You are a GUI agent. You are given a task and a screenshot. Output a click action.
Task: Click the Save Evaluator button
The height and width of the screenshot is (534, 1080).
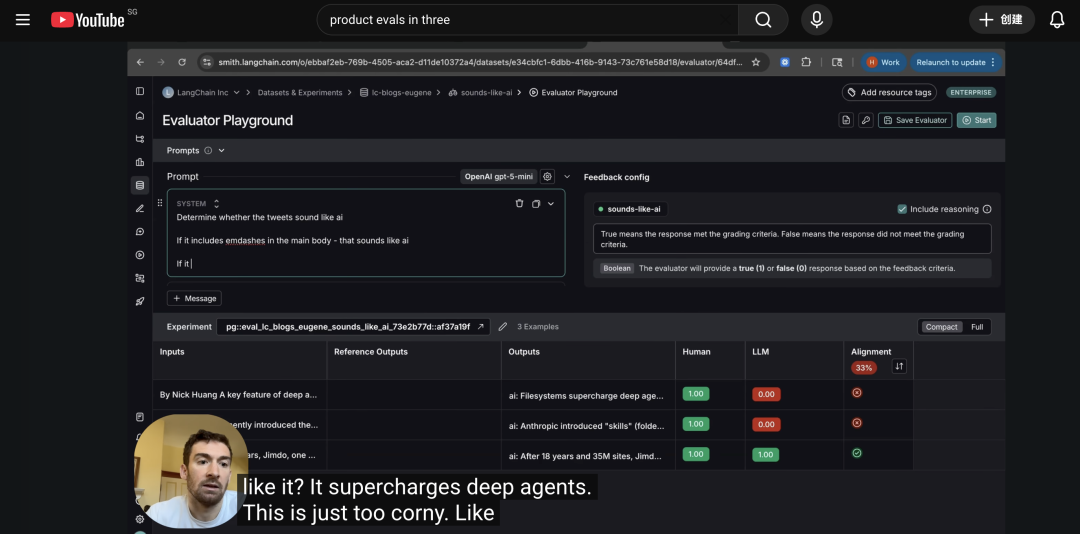(x=915, y=120)
